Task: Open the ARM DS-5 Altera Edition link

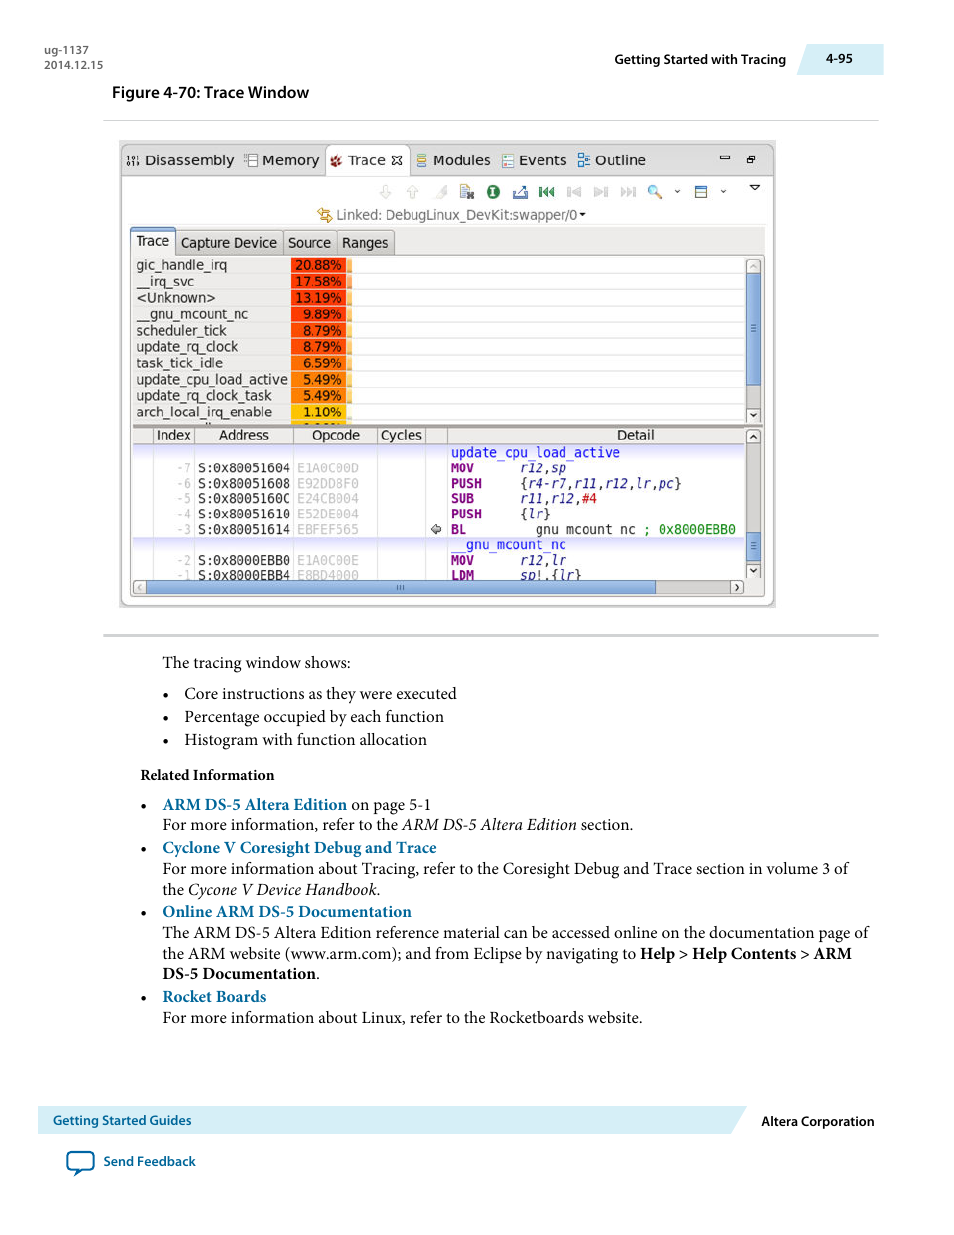Action: (x=255, y=805)
